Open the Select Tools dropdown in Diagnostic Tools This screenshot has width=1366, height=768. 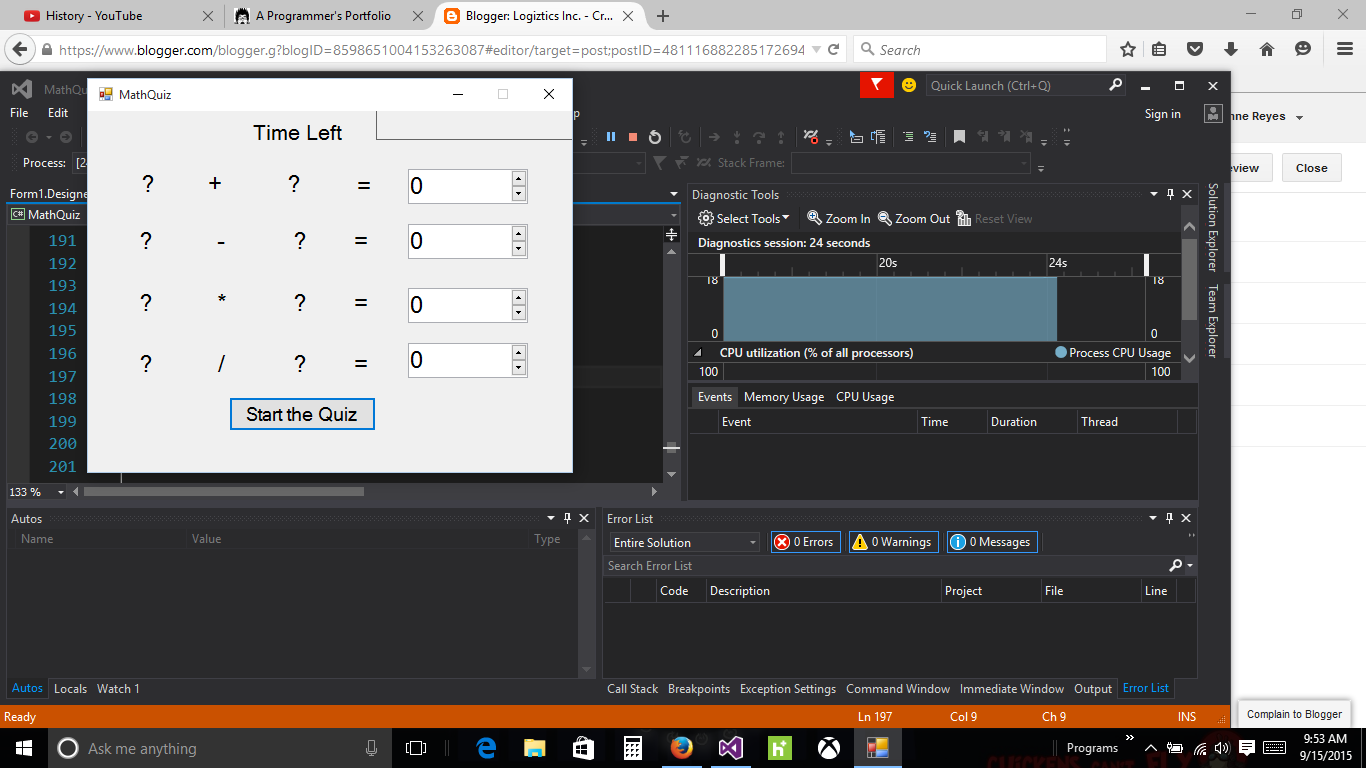click(744, 218)
